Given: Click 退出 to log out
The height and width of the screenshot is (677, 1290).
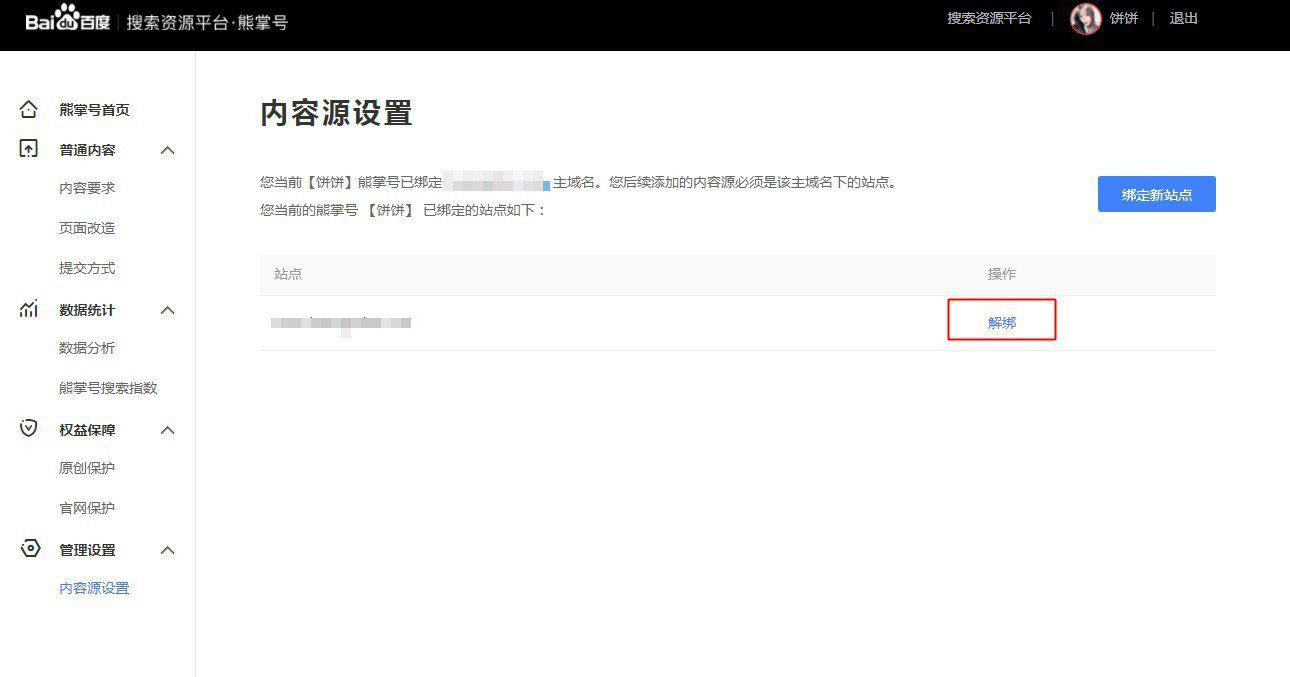Looking at the screenshot, I should point(1184,18).
